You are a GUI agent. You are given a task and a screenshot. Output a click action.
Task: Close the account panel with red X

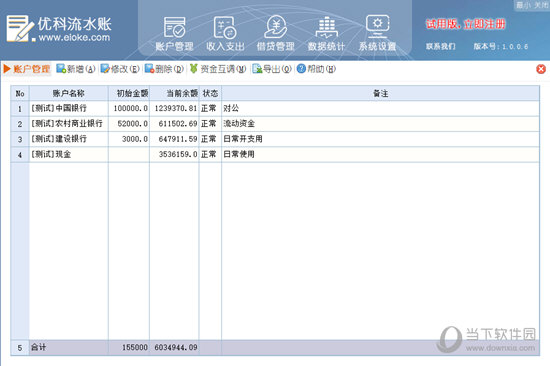(x=541, y=69)
